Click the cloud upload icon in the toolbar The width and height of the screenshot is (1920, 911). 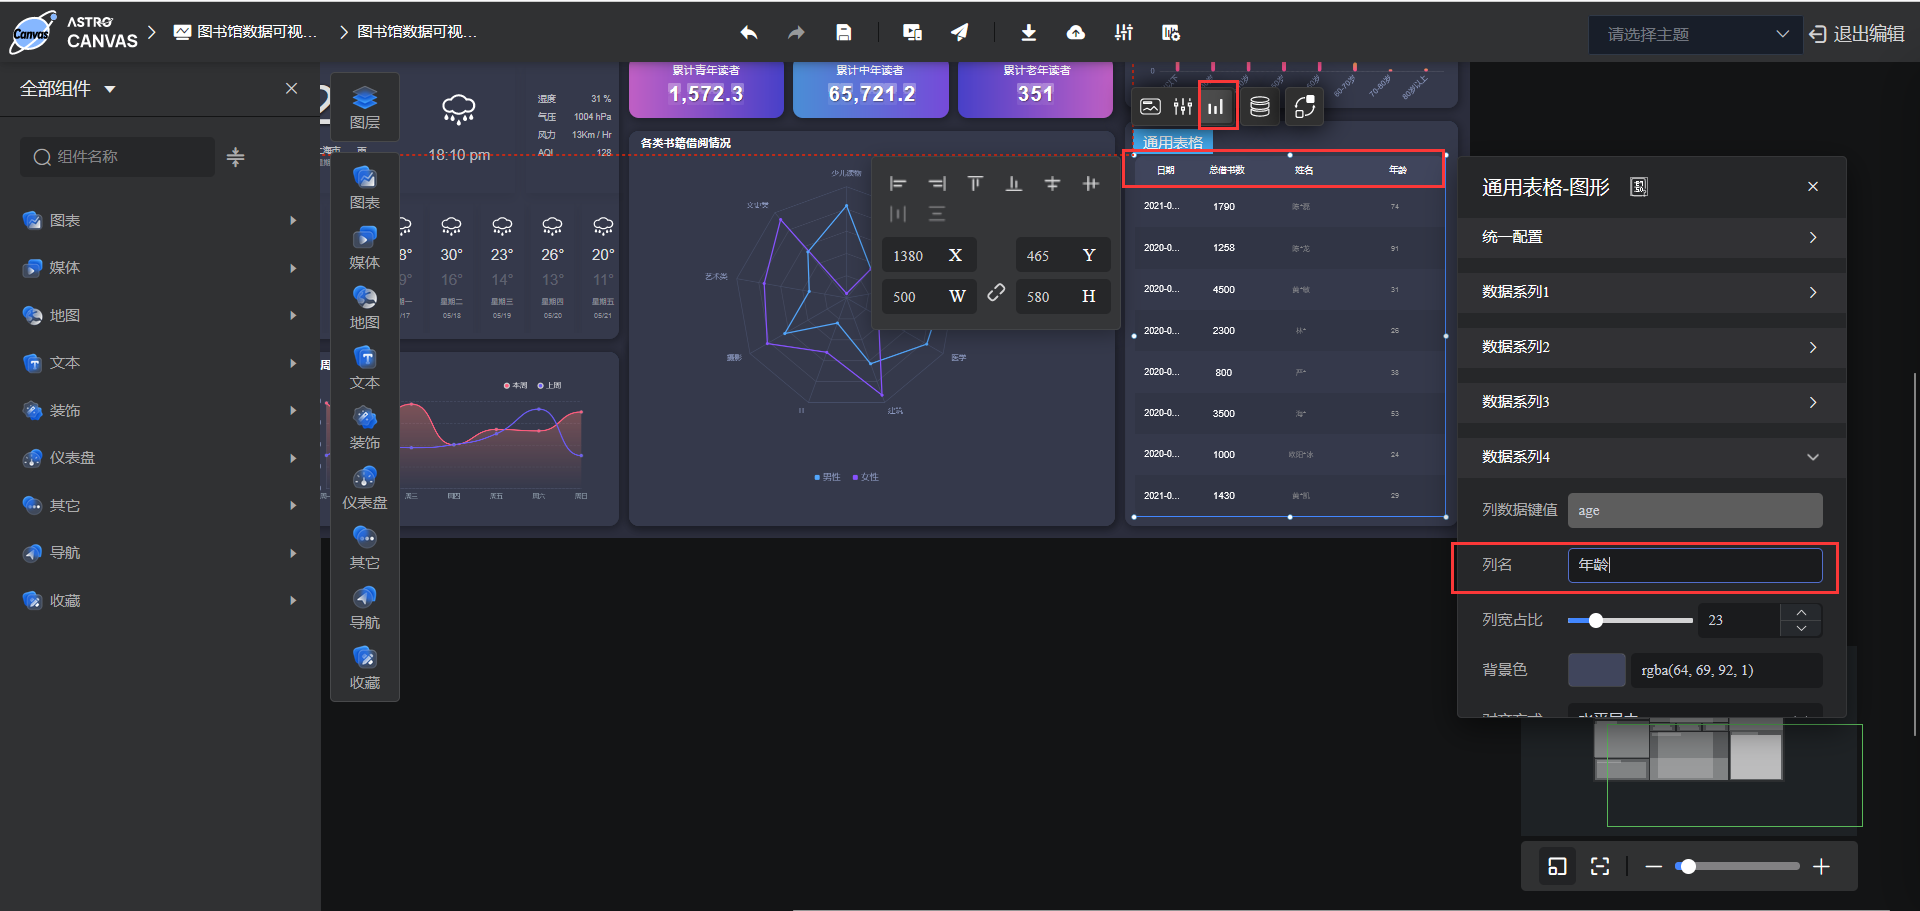(x=1076, y=33)
